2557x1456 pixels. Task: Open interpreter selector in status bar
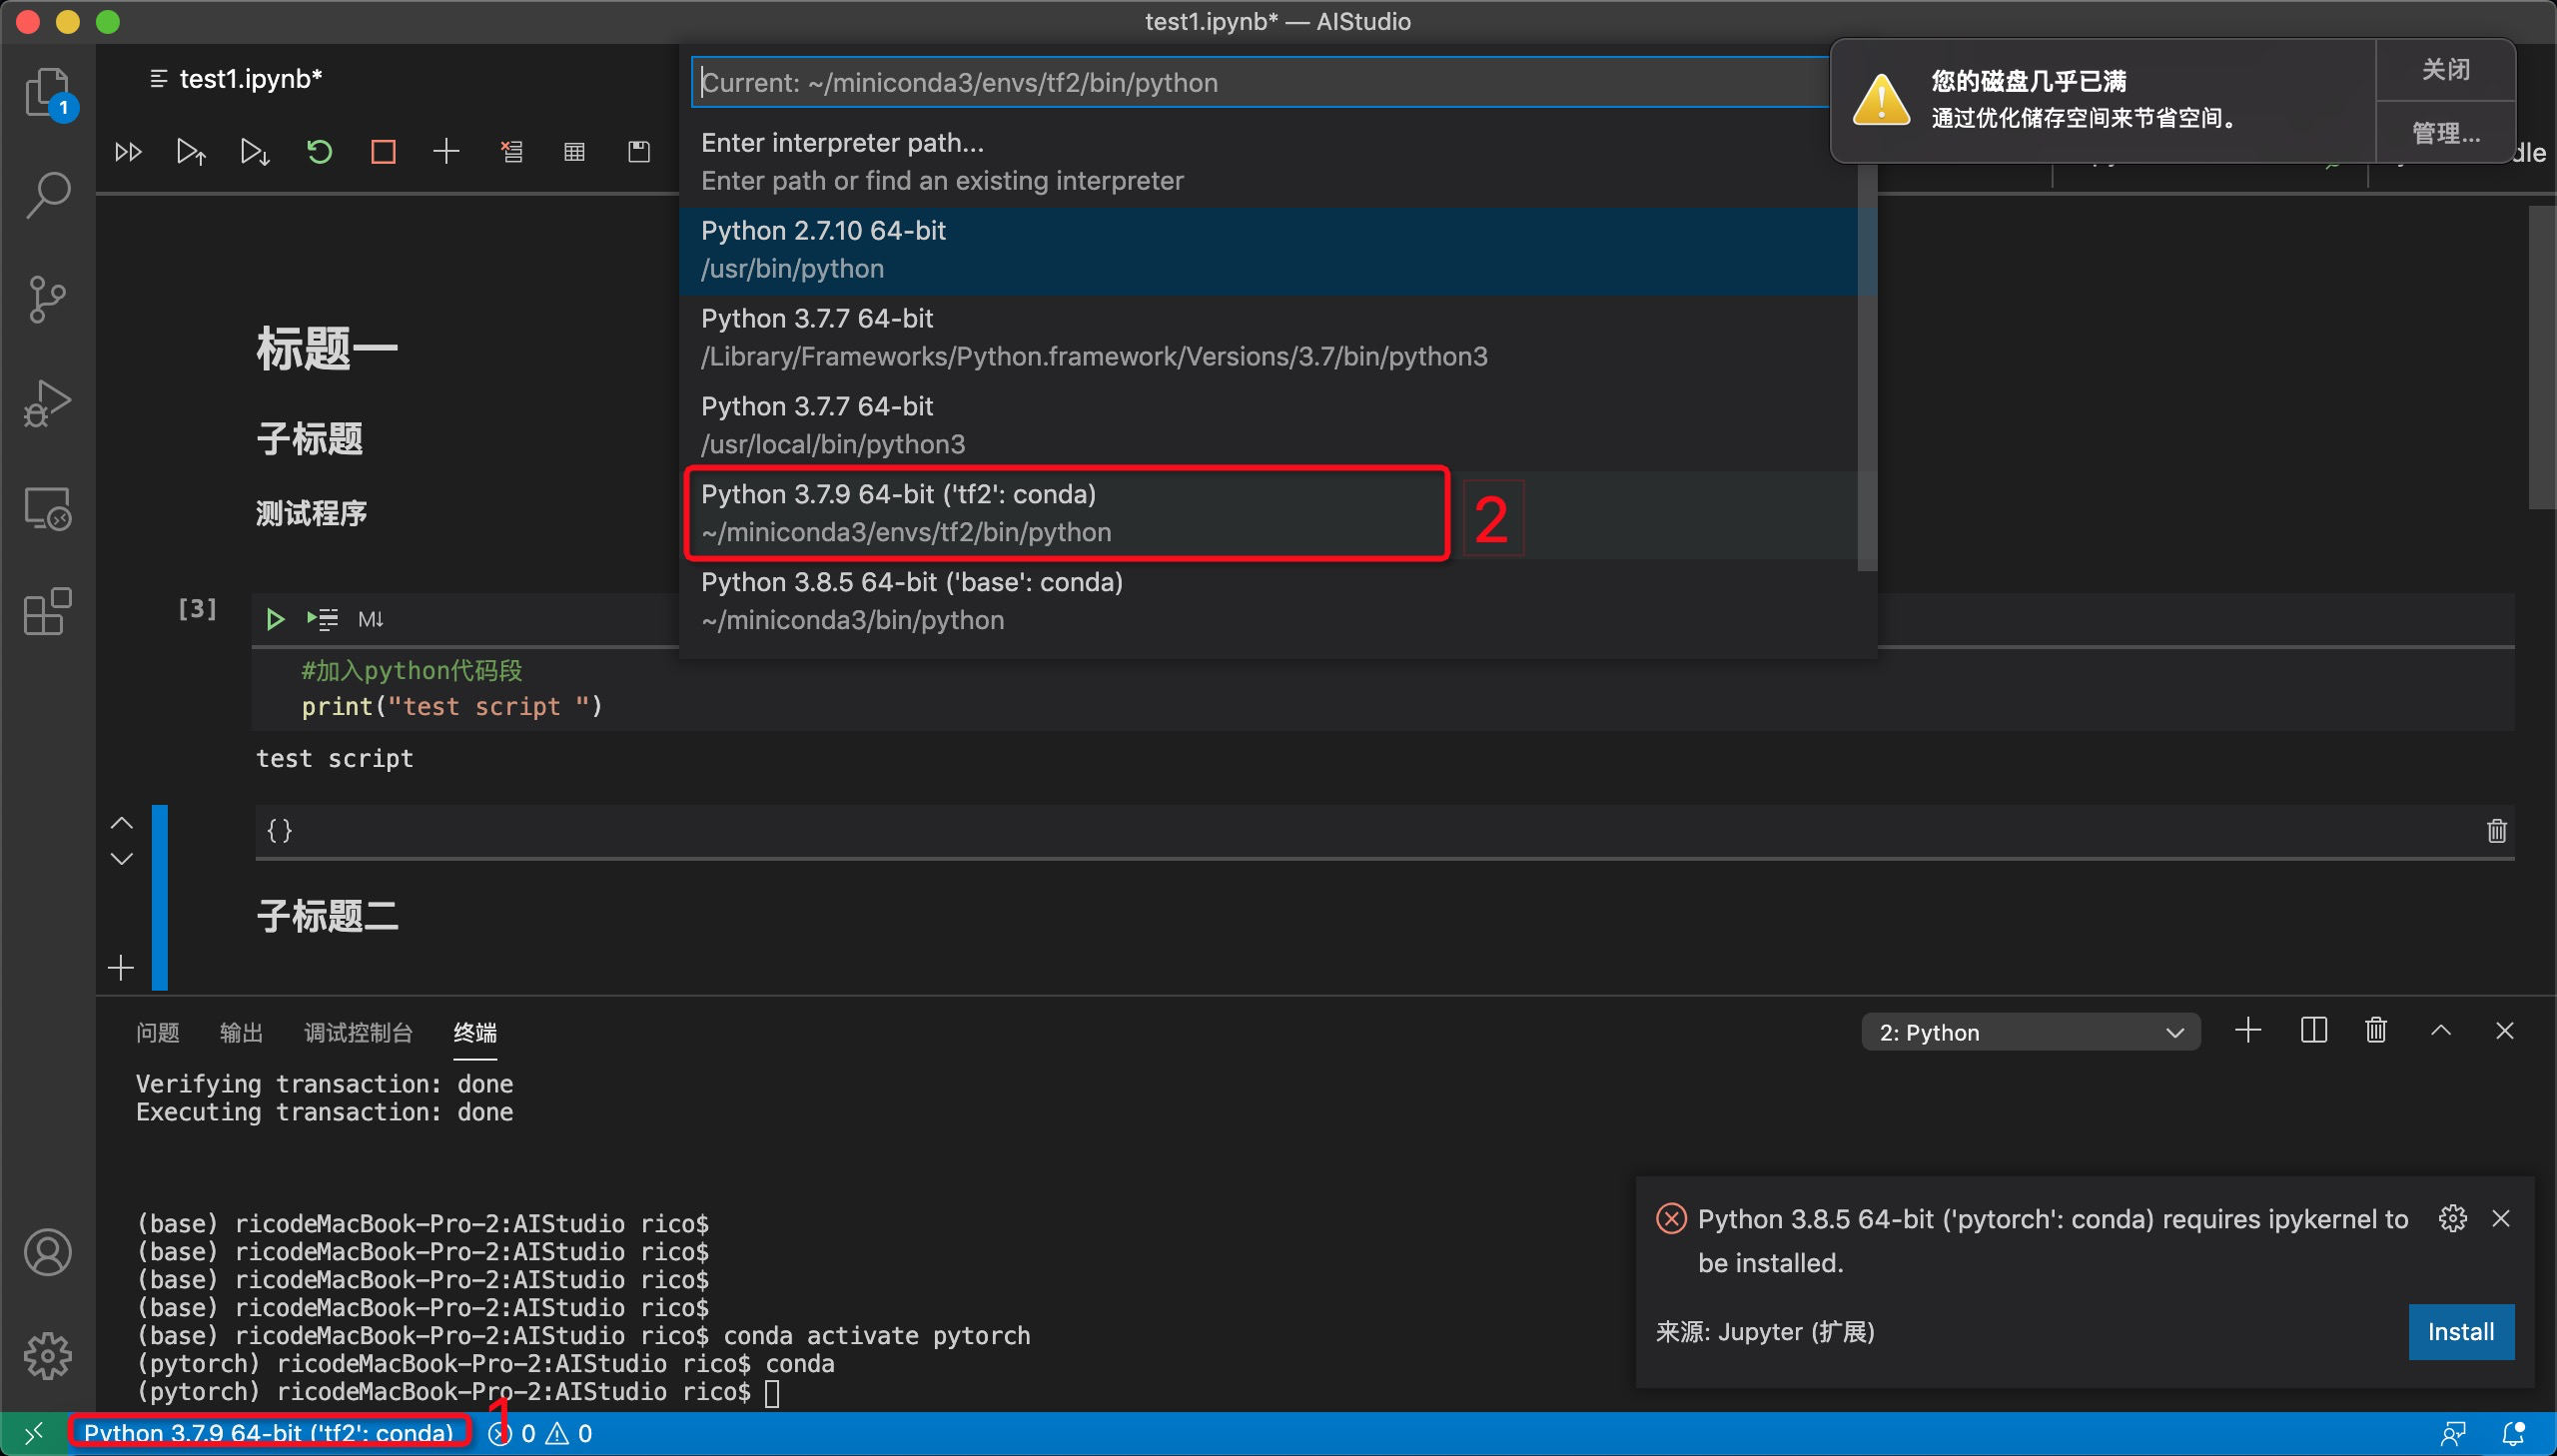(269, 1433)
